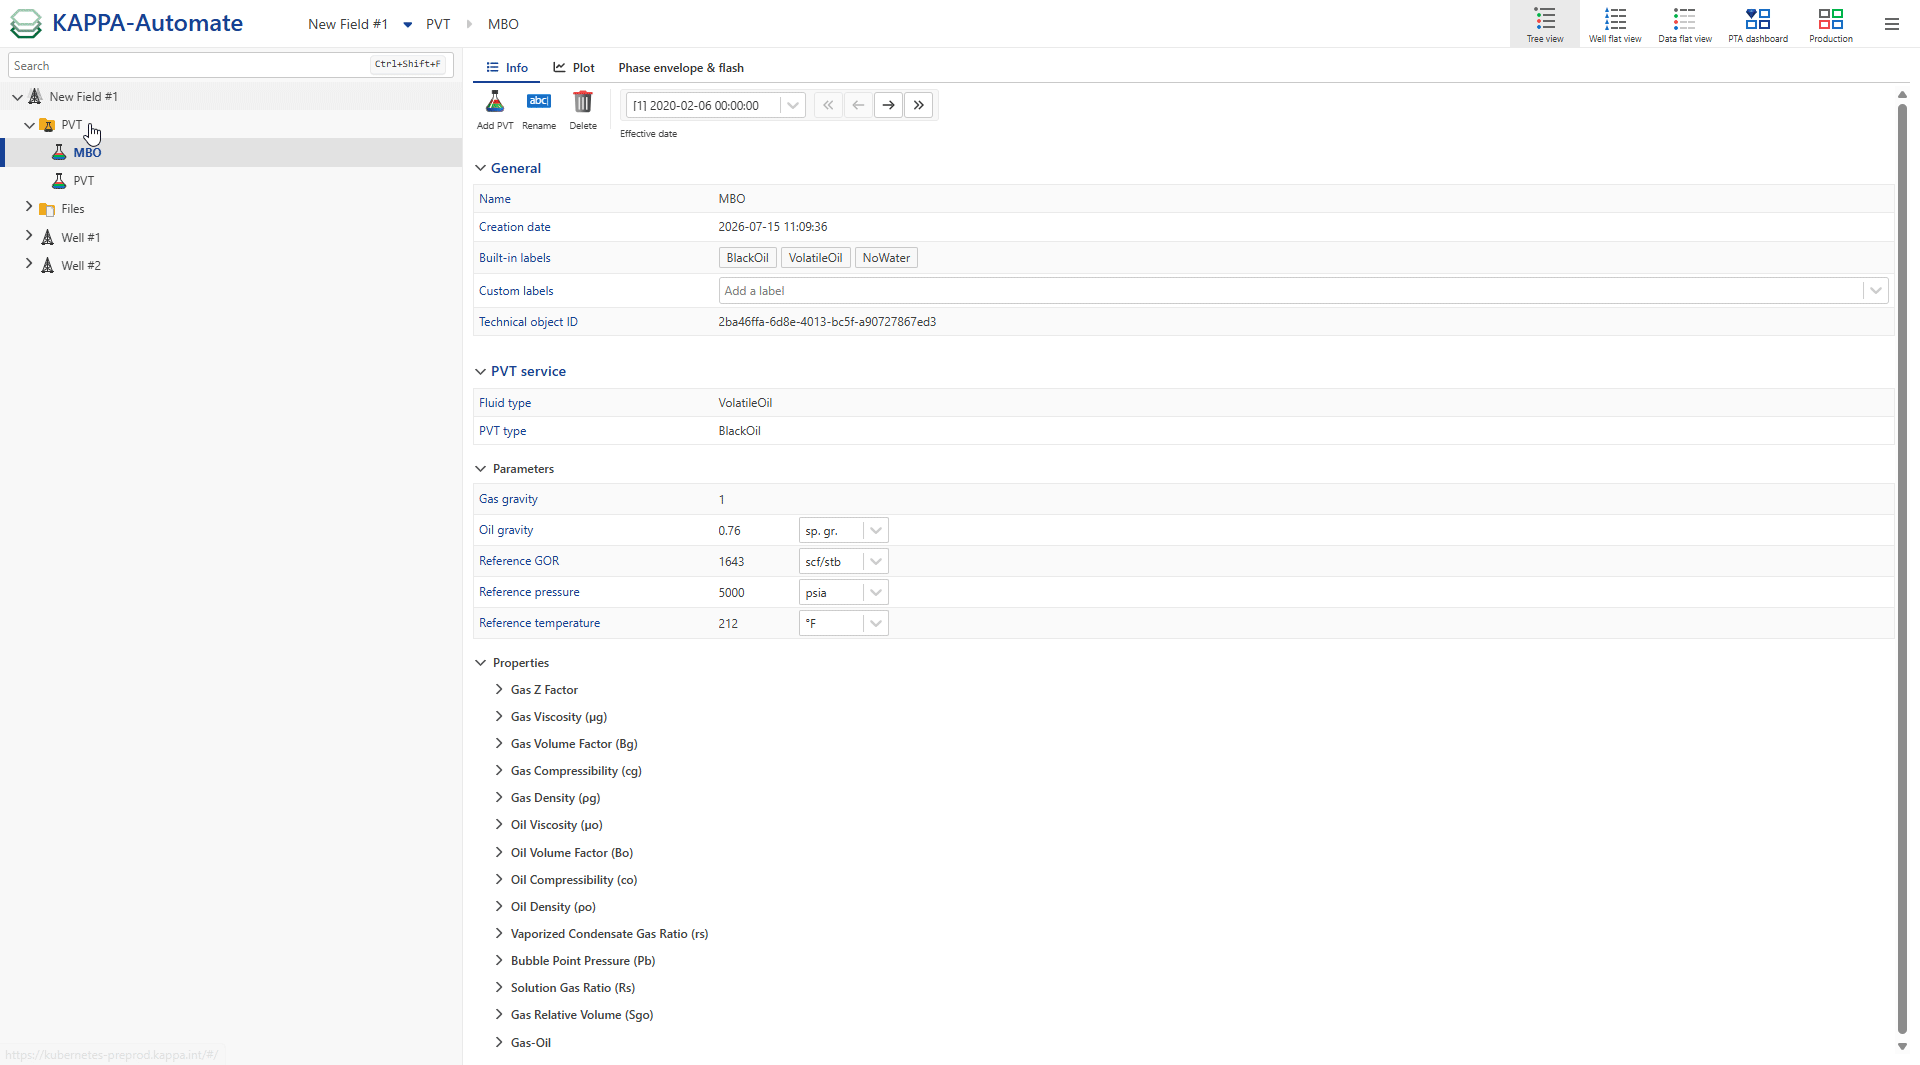Expand the Gas Volume Factor (Bg) property

[499, 744]
